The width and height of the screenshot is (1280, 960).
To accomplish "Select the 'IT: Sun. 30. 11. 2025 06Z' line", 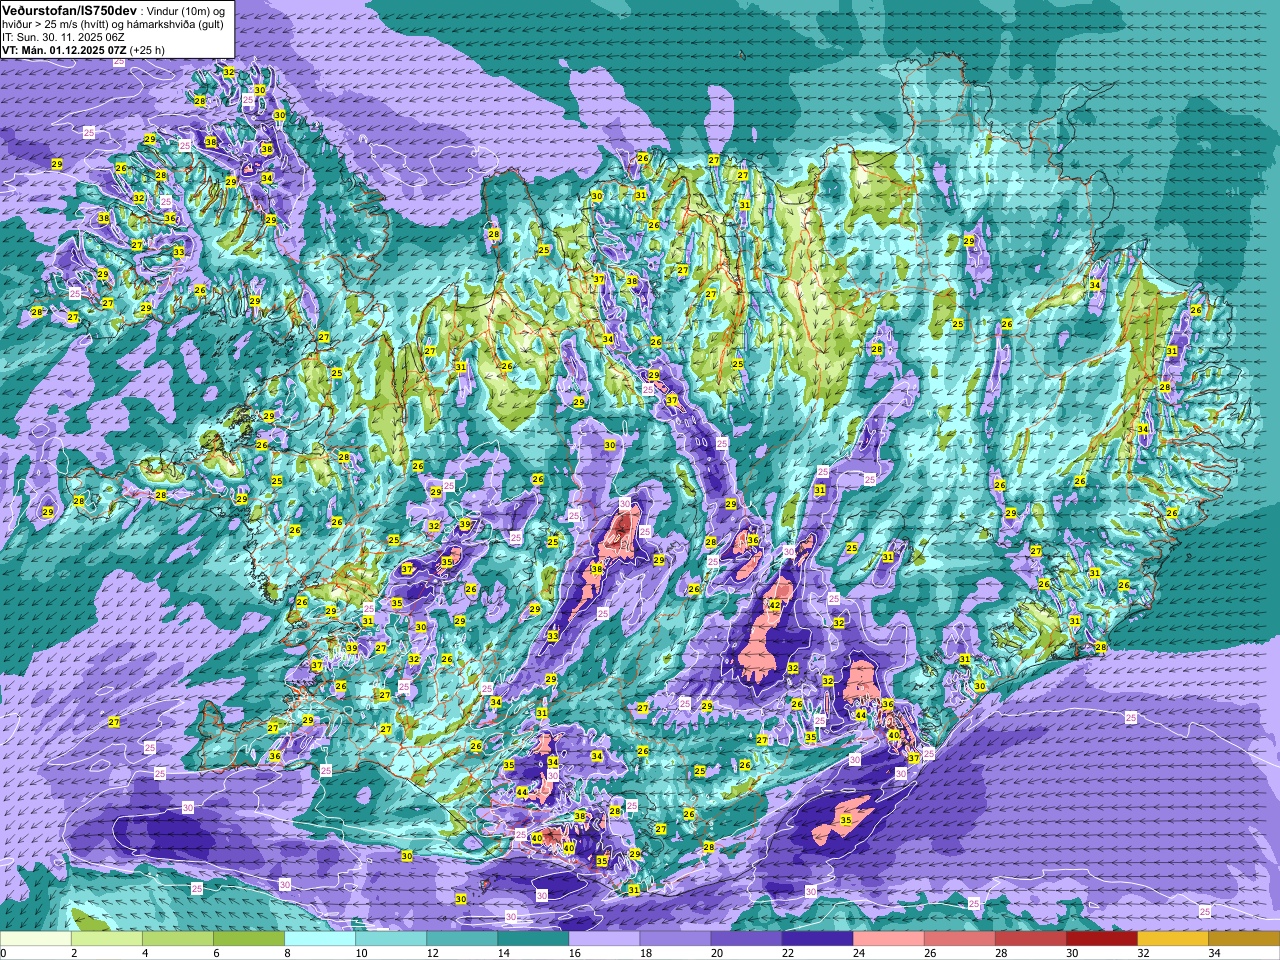I will point(64,36).
